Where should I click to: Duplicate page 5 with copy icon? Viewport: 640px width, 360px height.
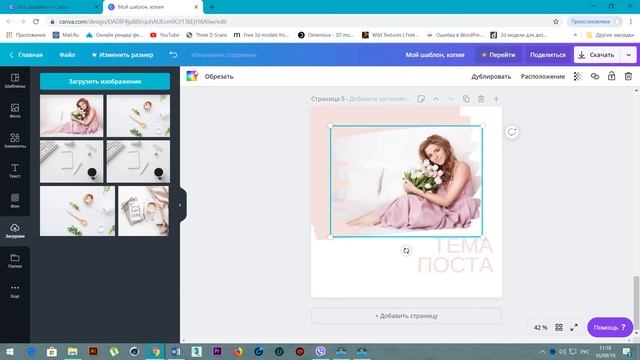click(x=466, y=99)
